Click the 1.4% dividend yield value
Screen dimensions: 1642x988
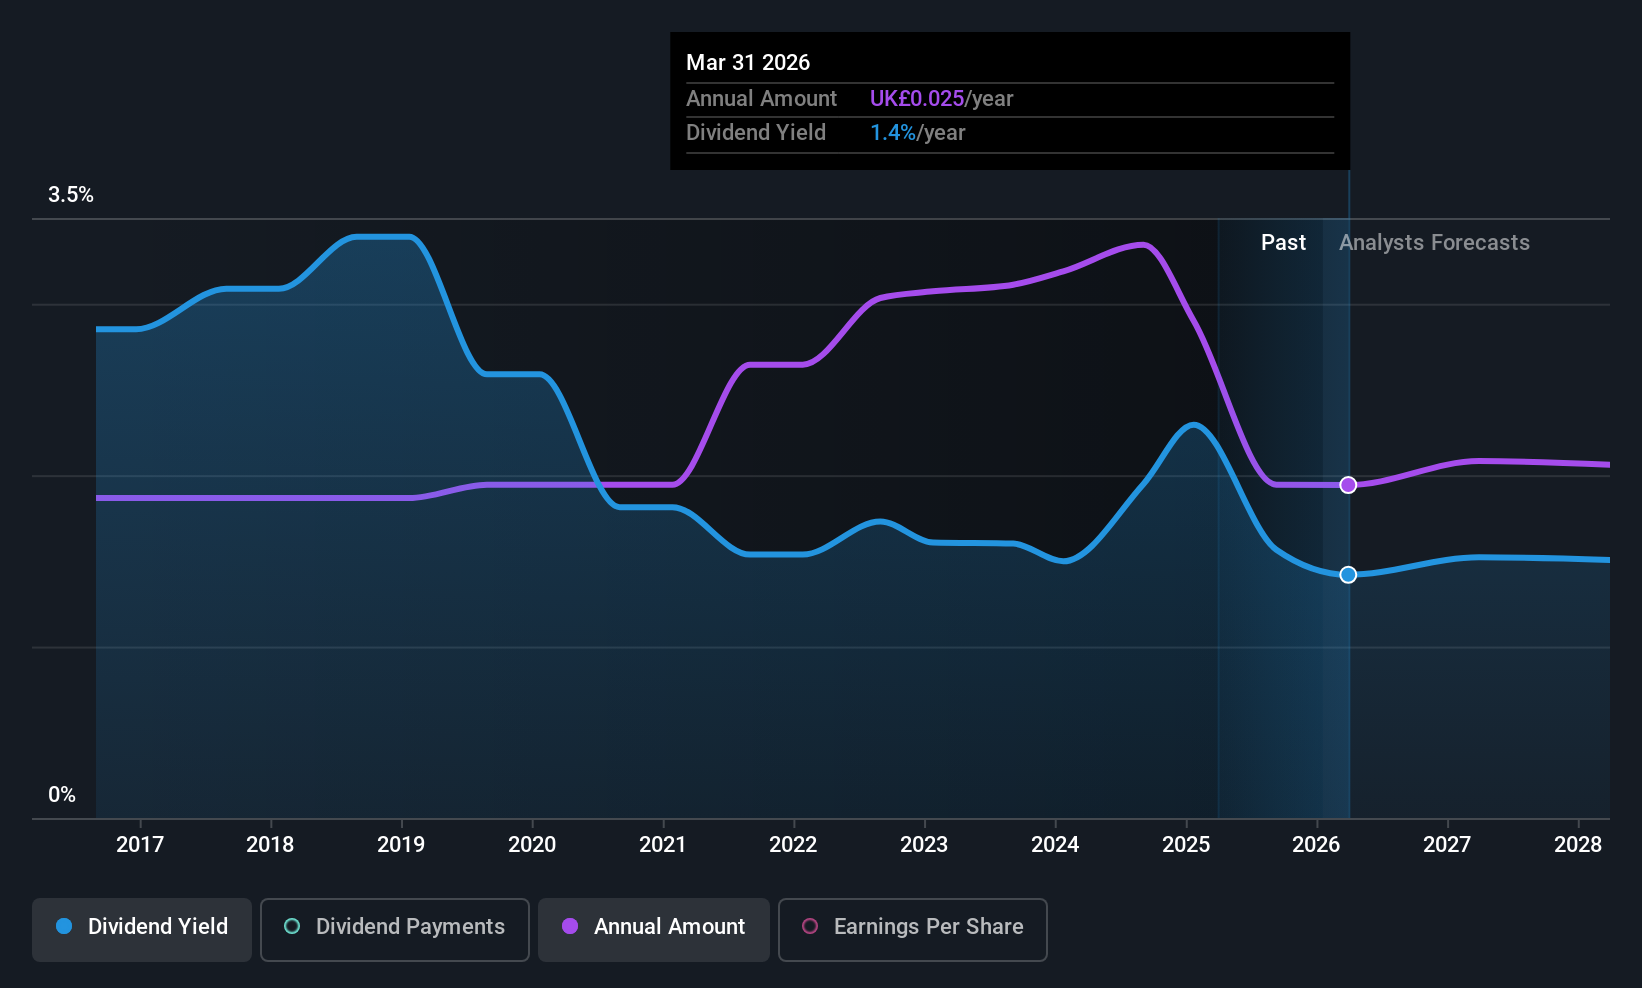point(893,132)
